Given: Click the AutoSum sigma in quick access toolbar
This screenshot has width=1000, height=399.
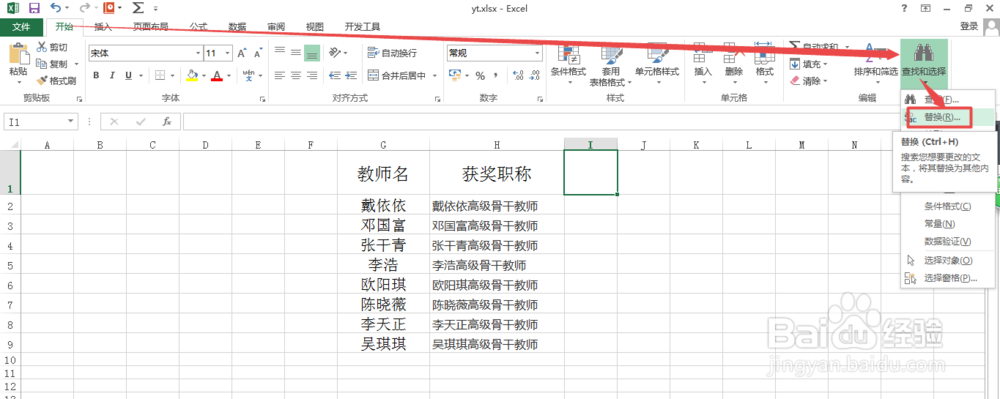Looking at the screenshot, I should 138,8.
